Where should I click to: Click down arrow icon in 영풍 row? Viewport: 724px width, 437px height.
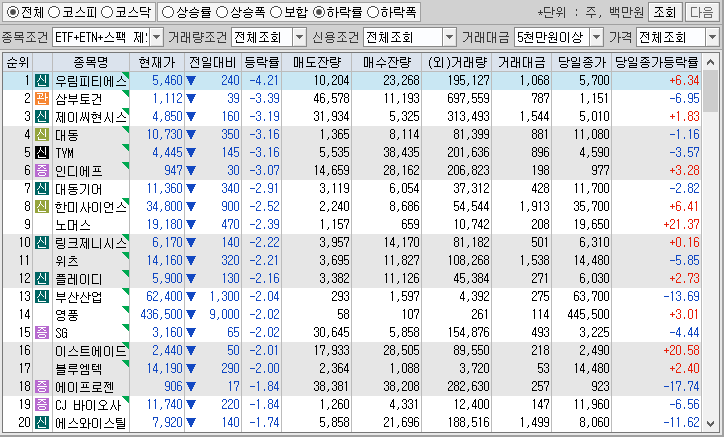coord(191,315)
